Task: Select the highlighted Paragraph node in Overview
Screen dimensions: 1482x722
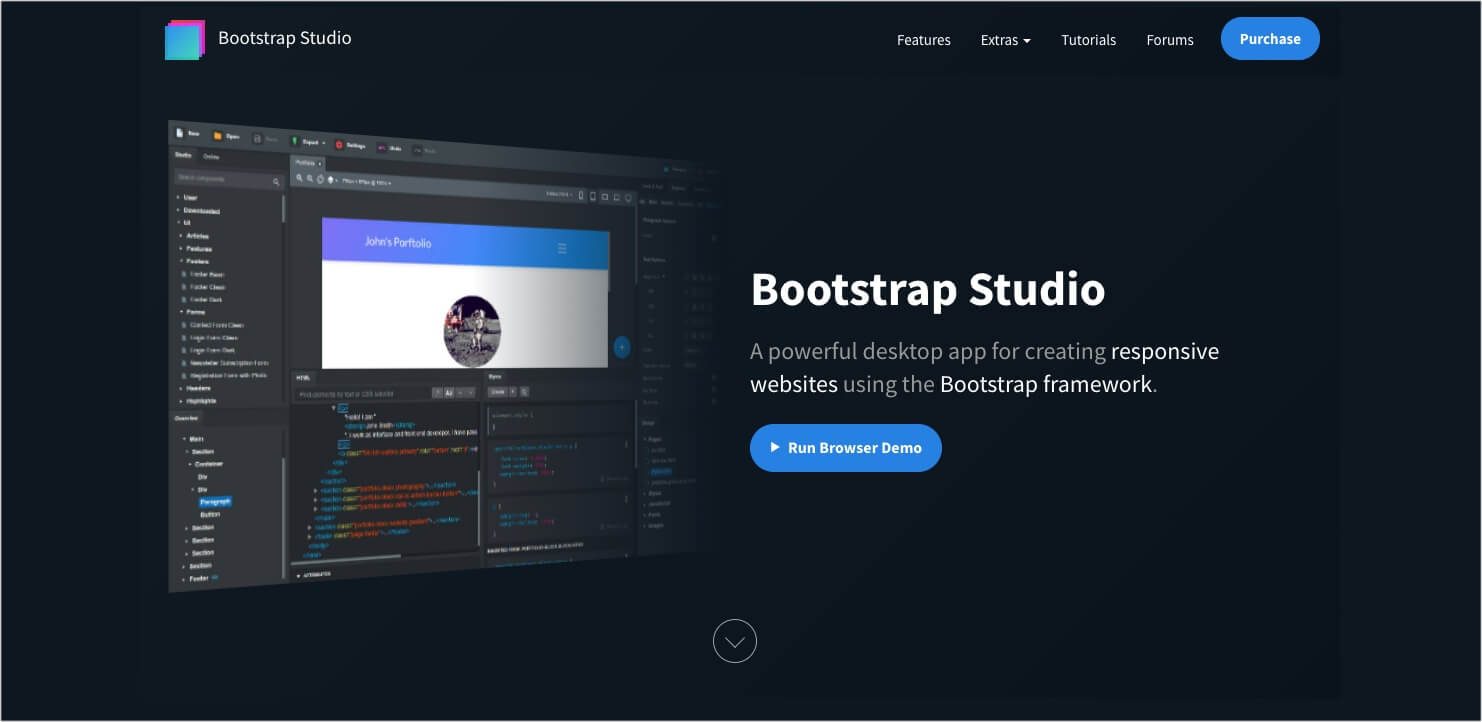Action: click(215, 501)
